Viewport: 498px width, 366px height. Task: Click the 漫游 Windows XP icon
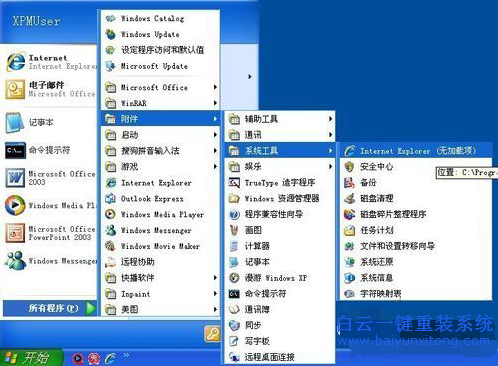(x=234, y=278)
